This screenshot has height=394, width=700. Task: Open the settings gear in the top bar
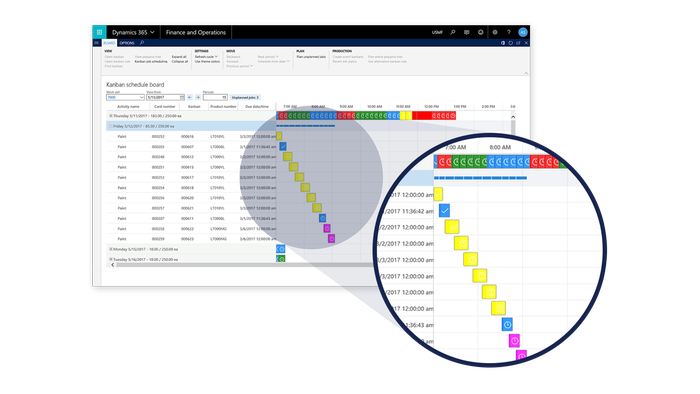tap(495, 32)
